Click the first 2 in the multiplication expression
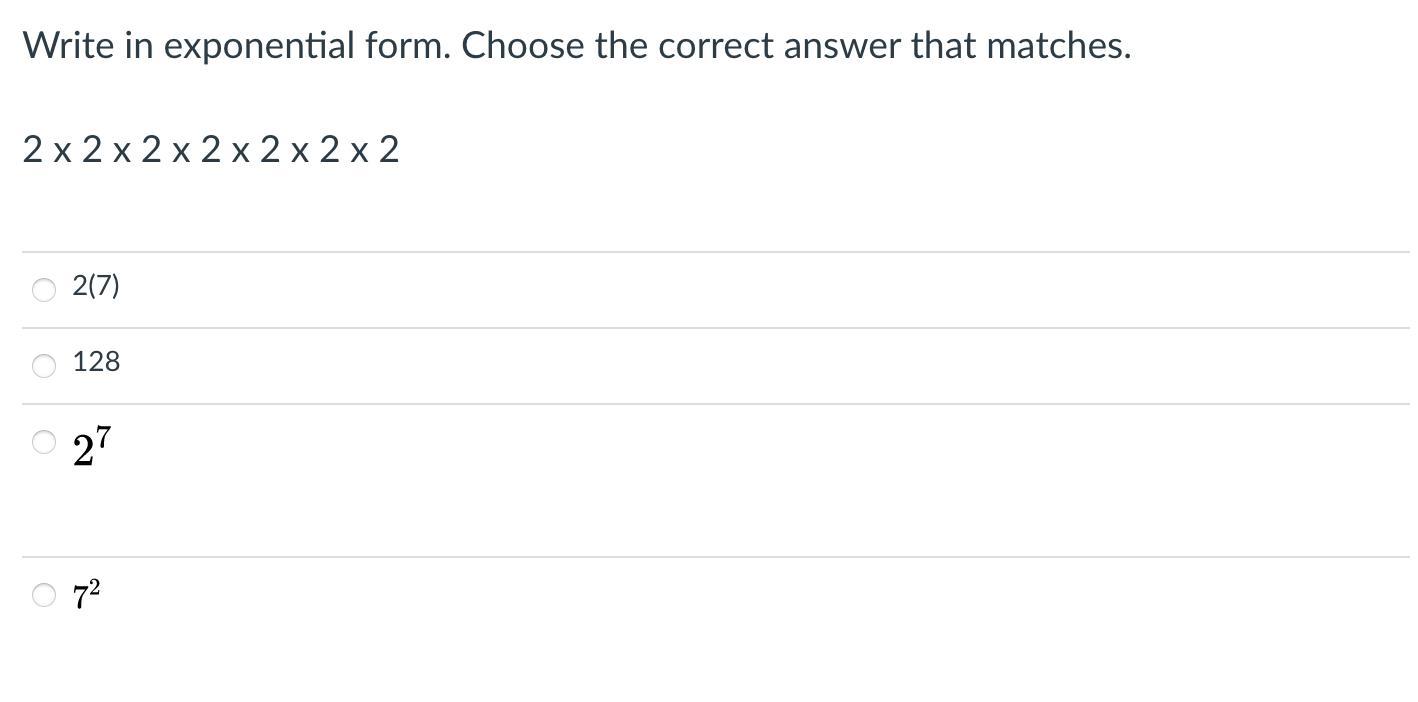This screenshot has height=702, width=1418. coord(33,150)
